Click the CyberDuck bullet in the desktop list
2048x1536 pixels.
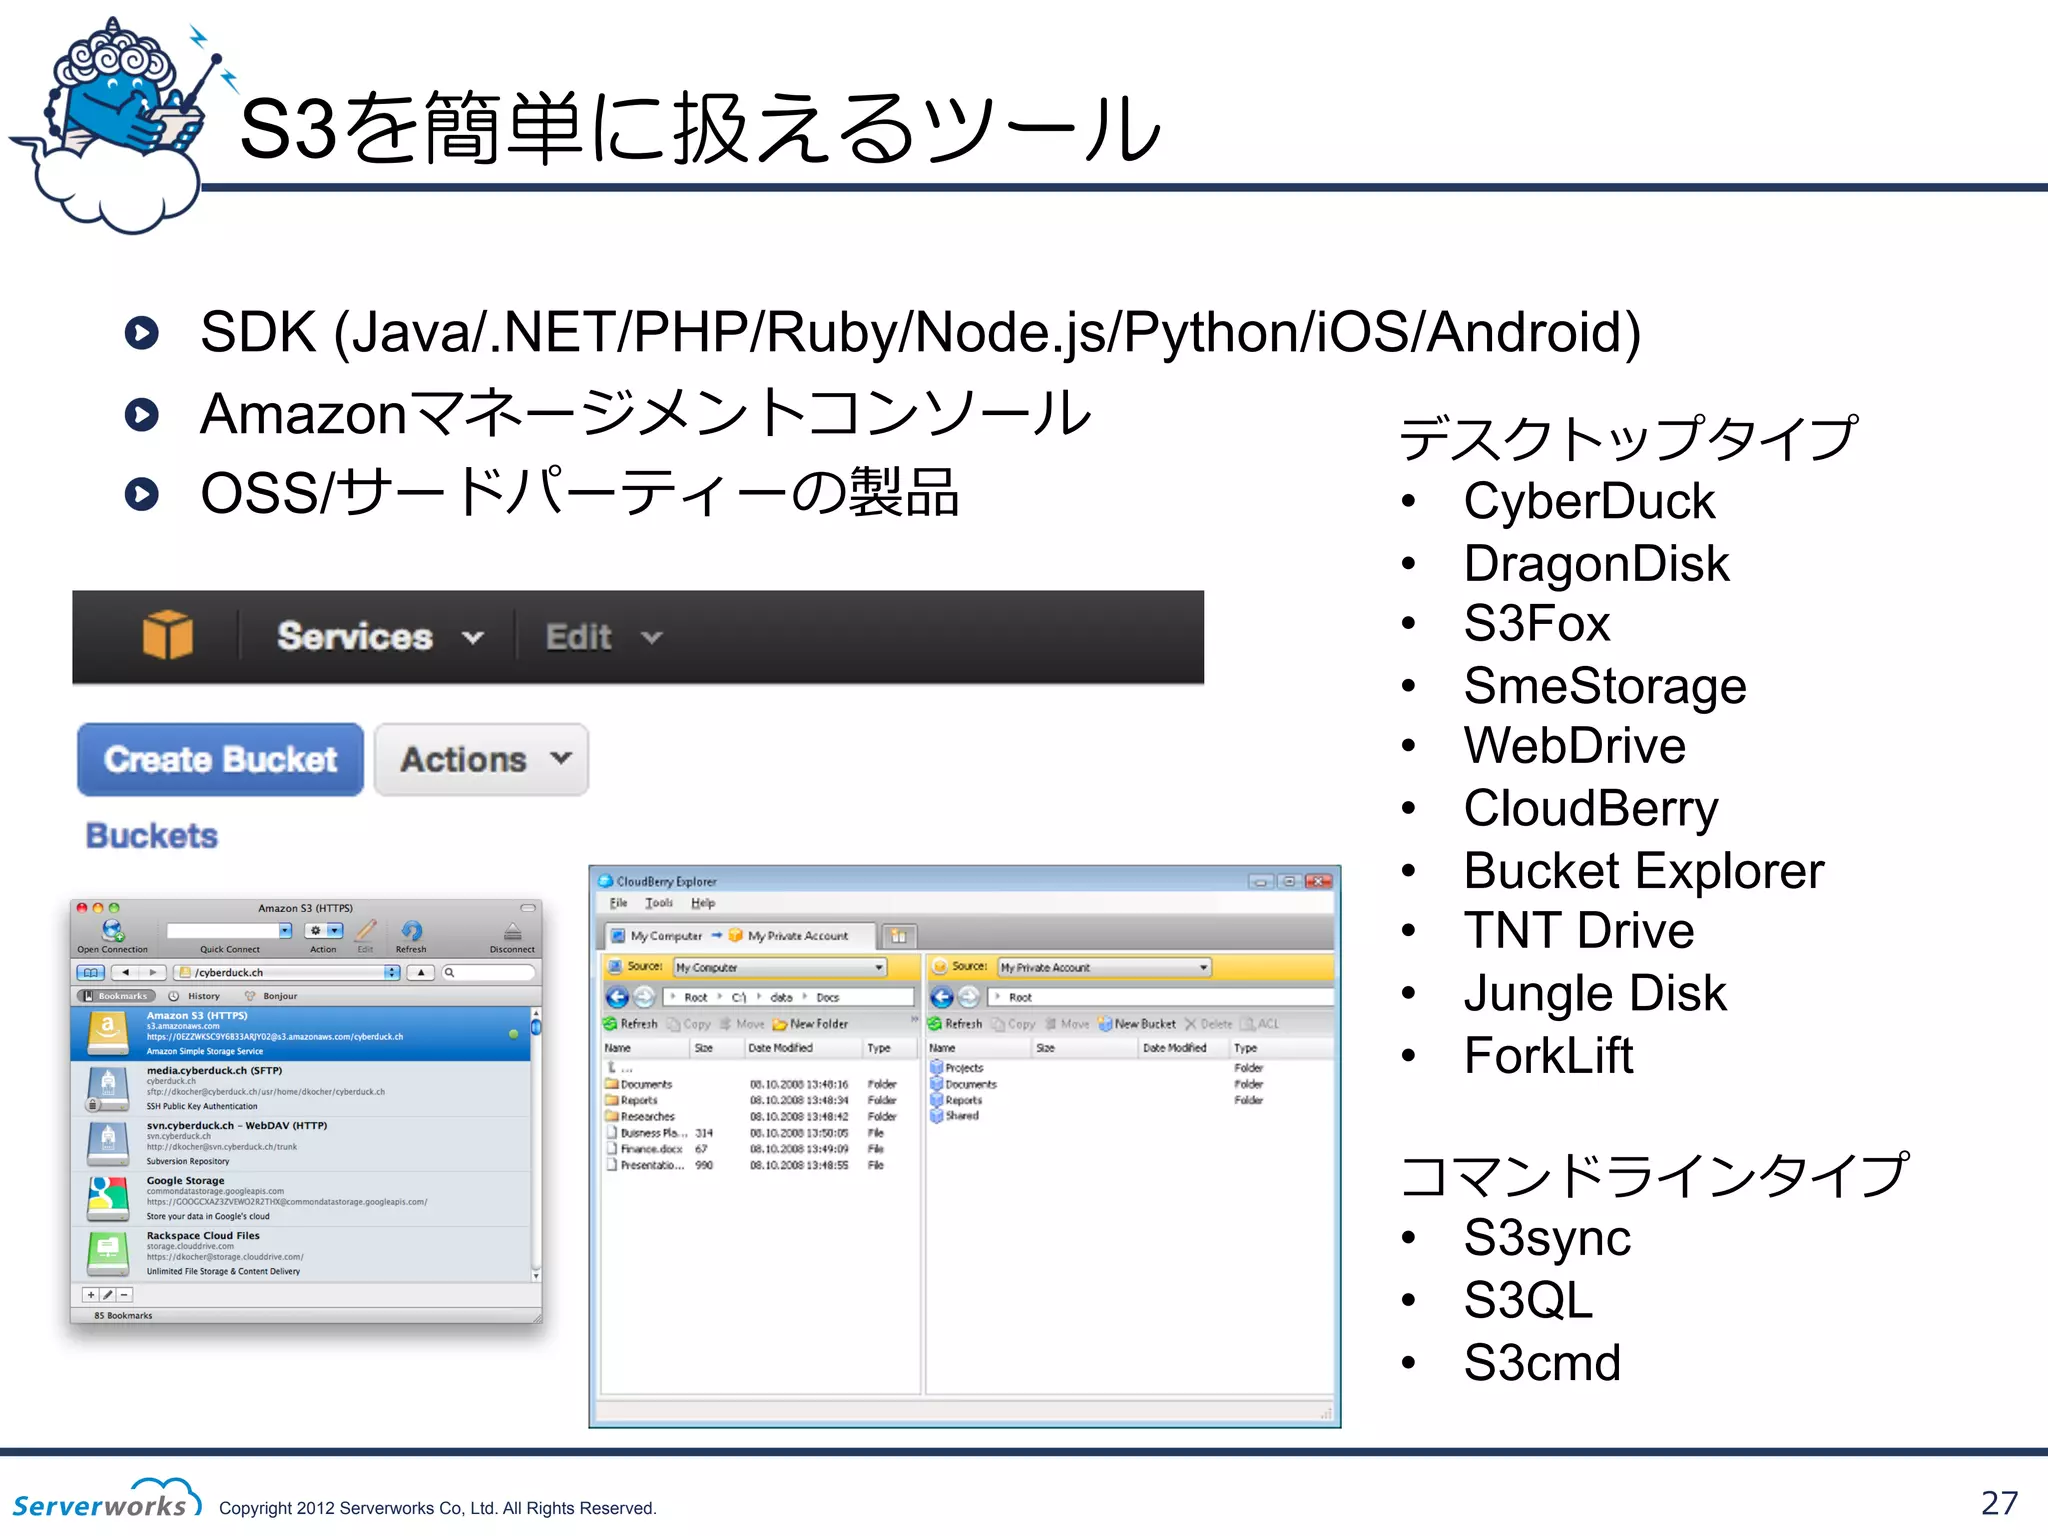tap(1589, 501)
